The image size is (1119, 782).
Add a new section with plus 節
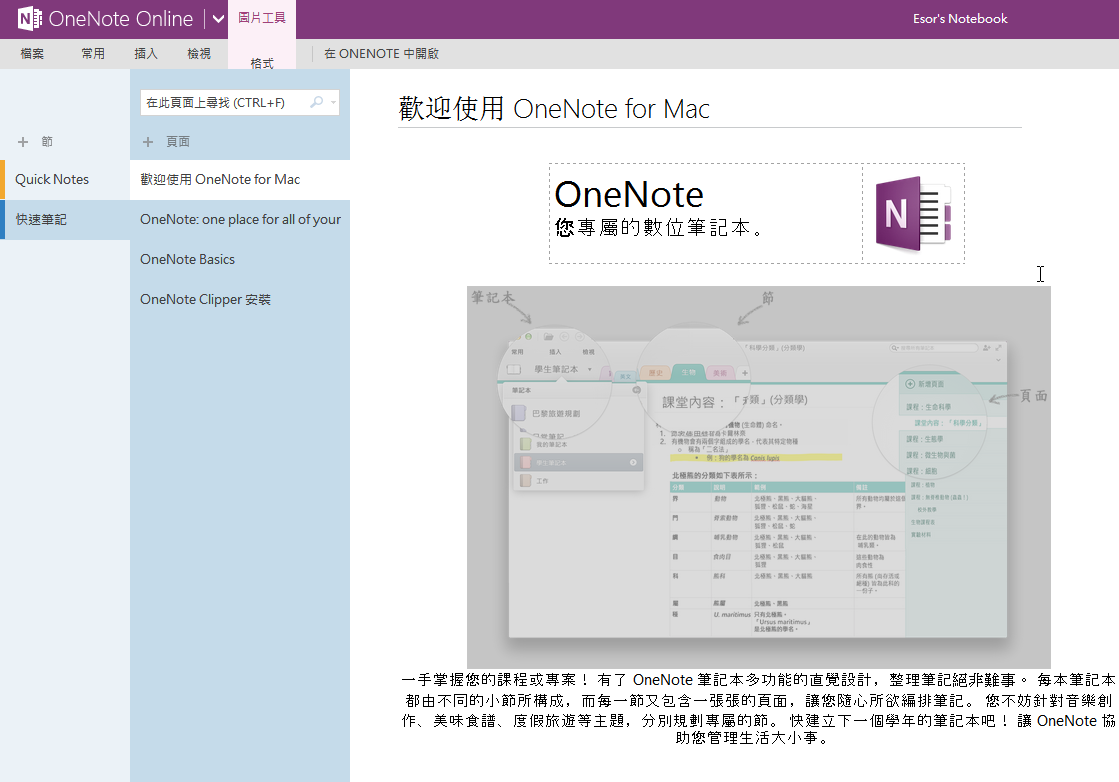[x=35, y=141]
